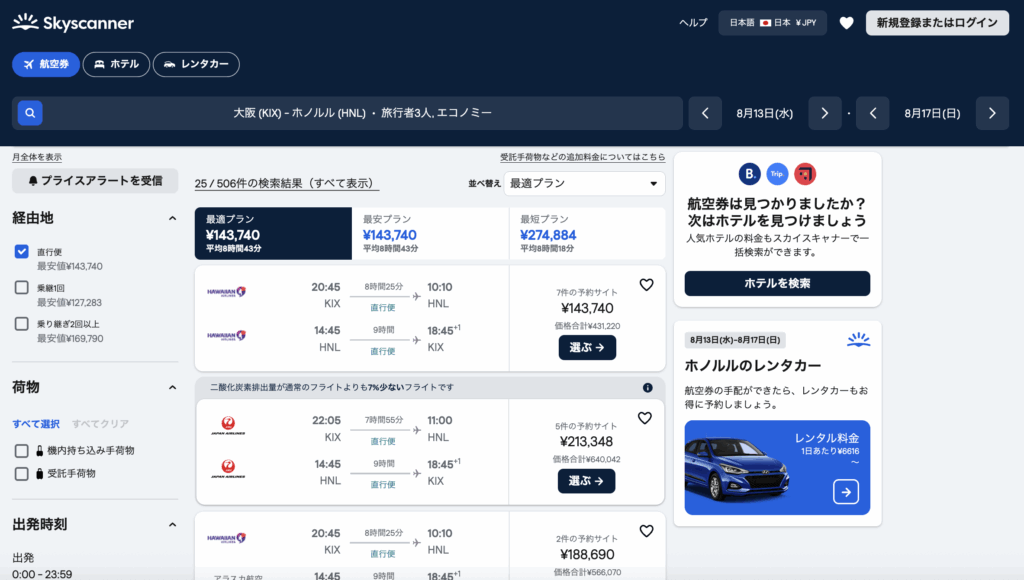
Task: Save the ¥188,690 flight with heart
Action: 647,531
